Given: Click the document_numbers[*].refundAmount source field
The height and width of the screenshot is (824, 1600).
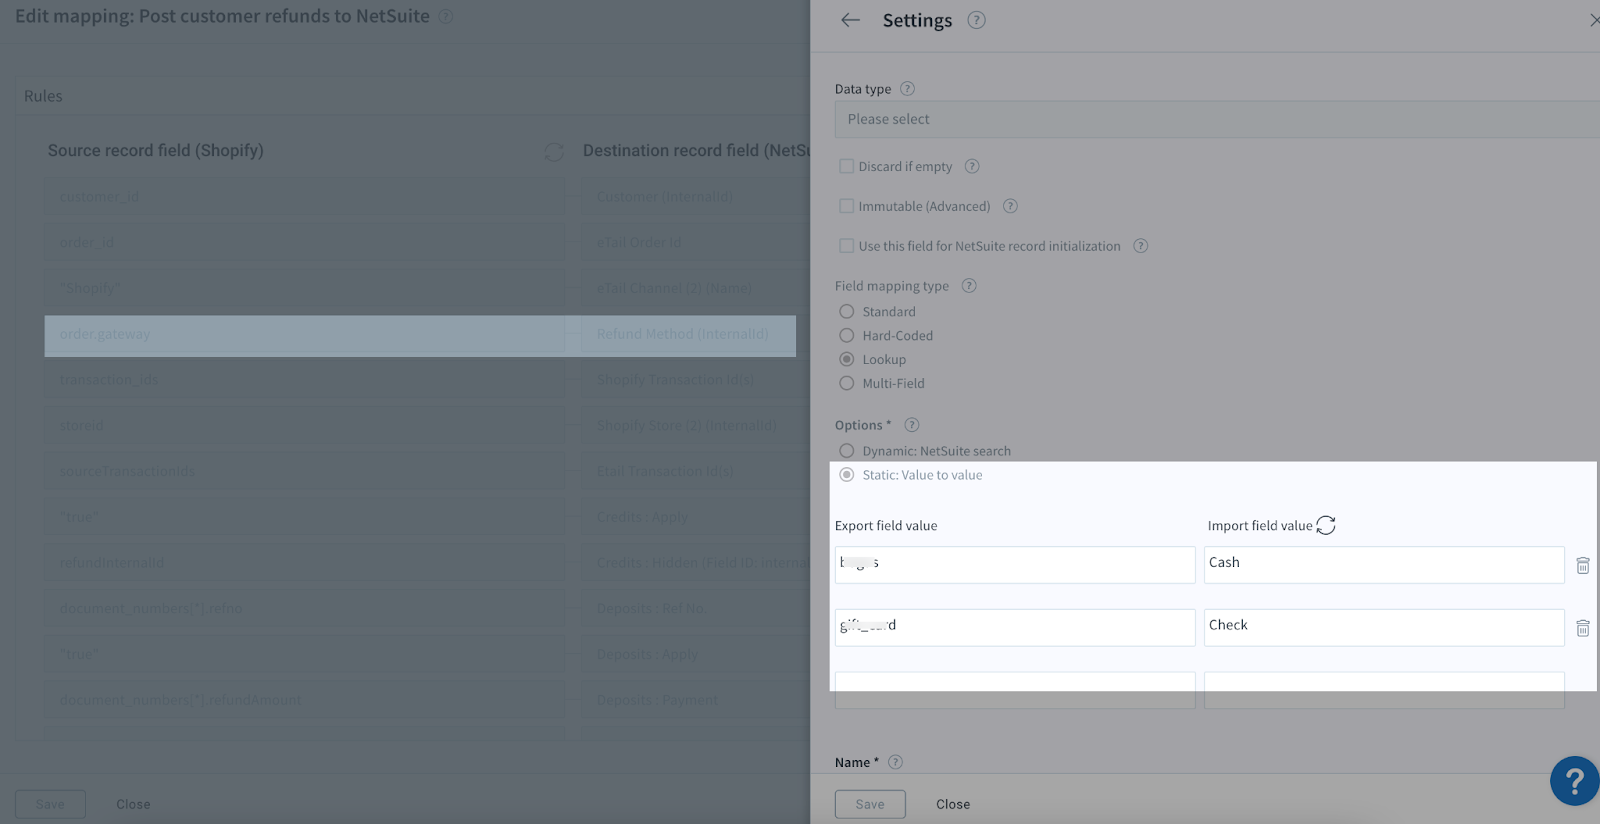Looking at the screenshot, I should tap(305, 701).
